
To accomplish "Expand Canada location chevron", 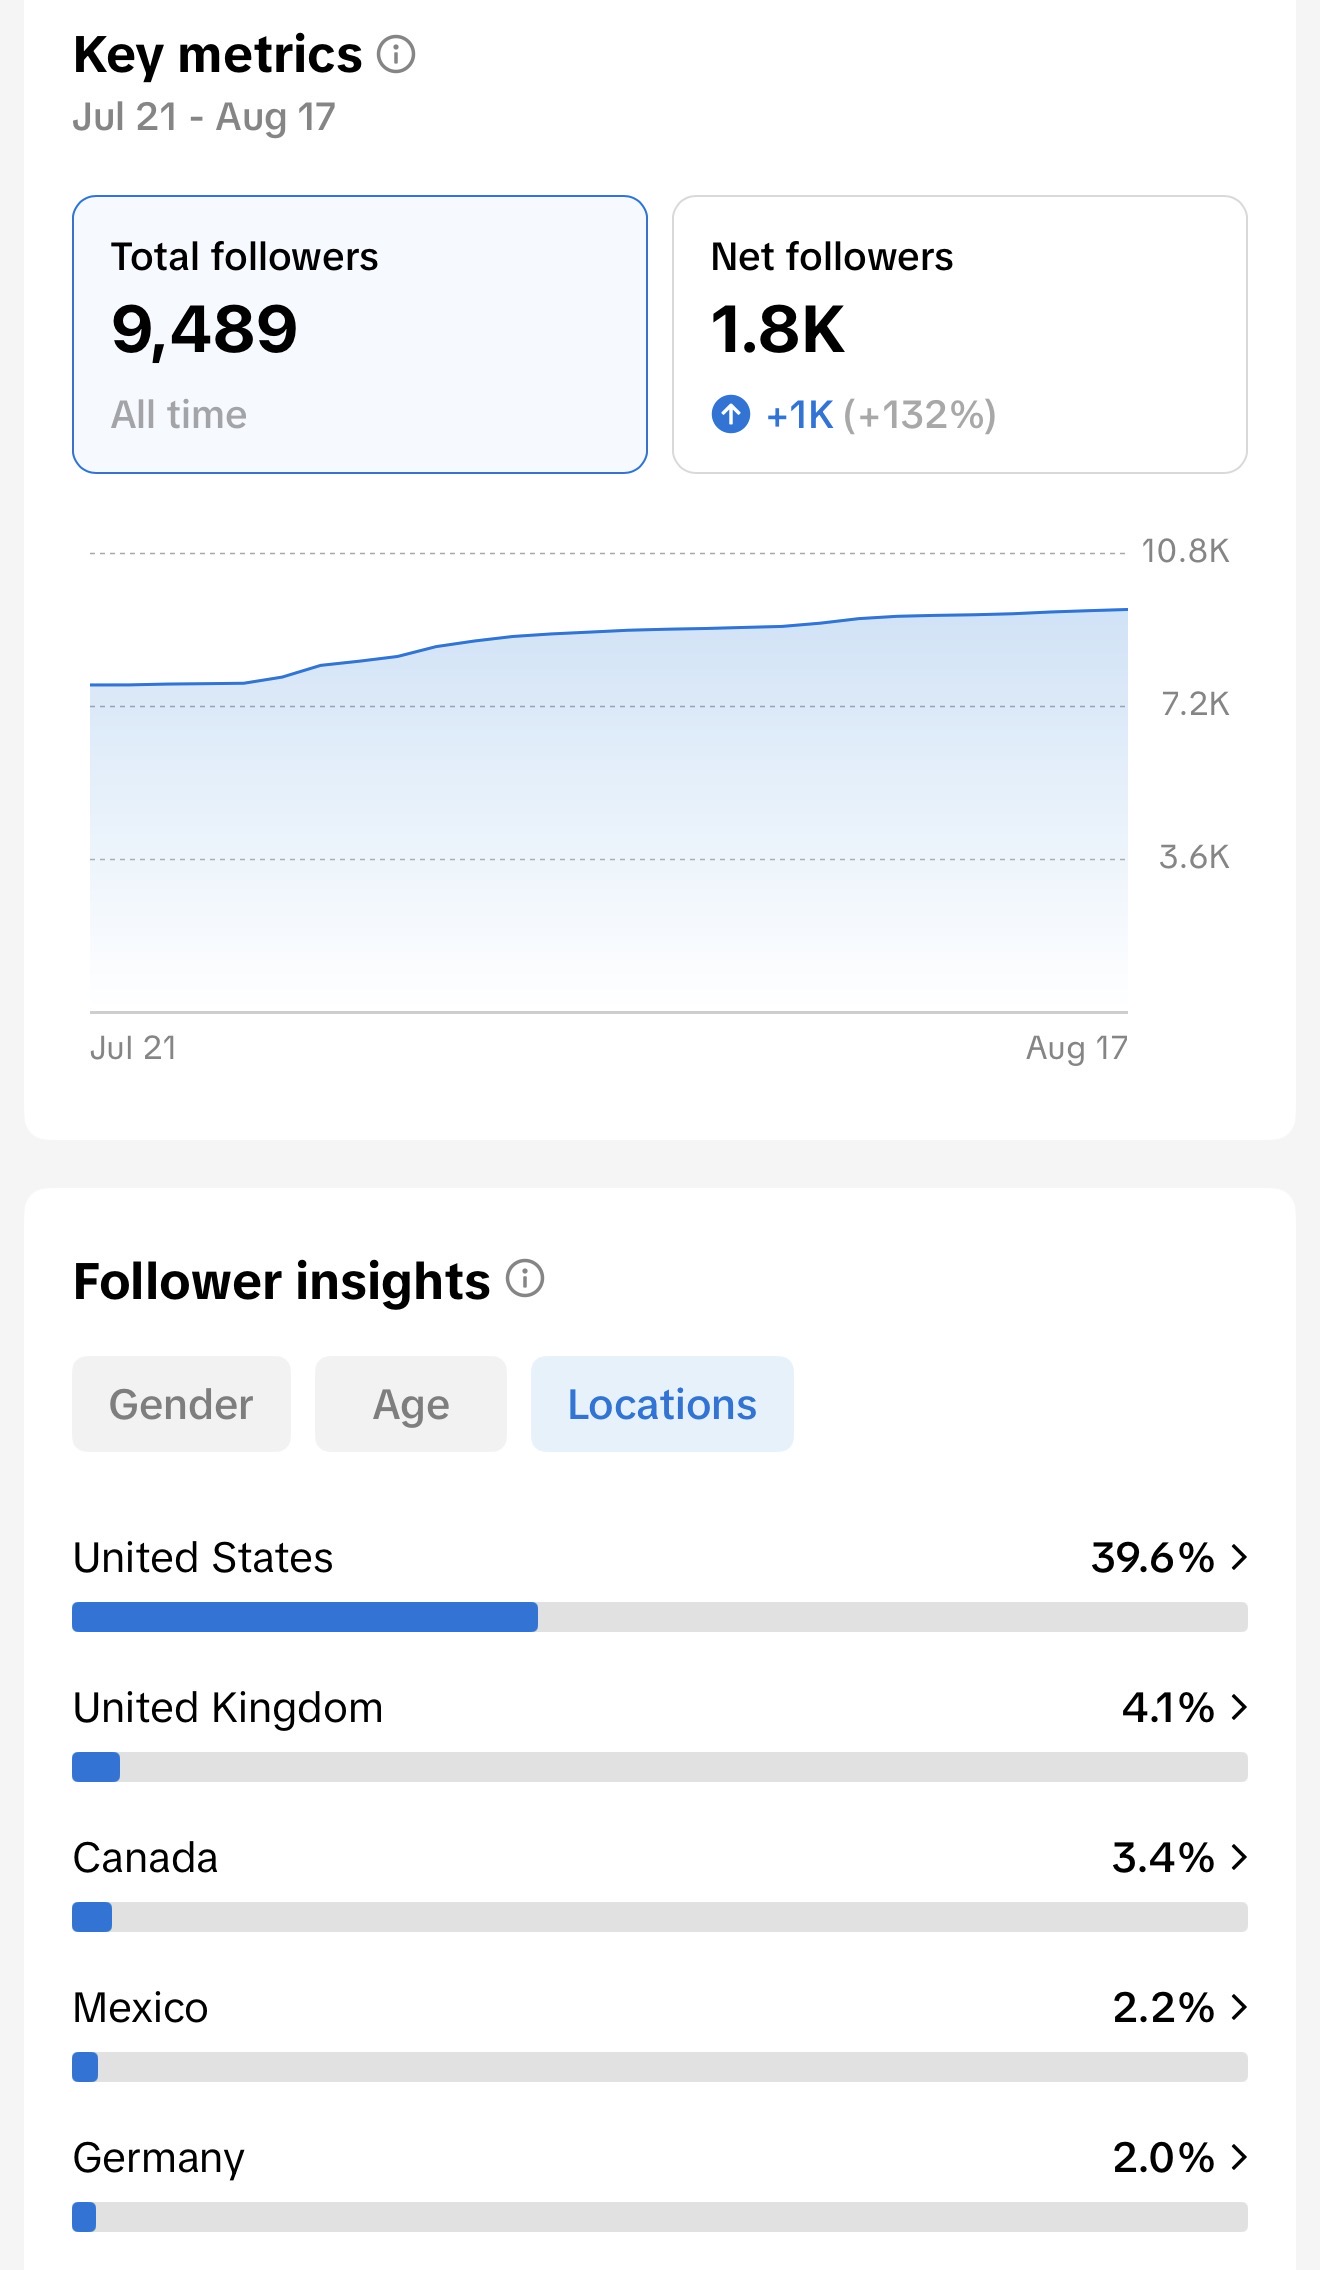I will point(1239,1857).
